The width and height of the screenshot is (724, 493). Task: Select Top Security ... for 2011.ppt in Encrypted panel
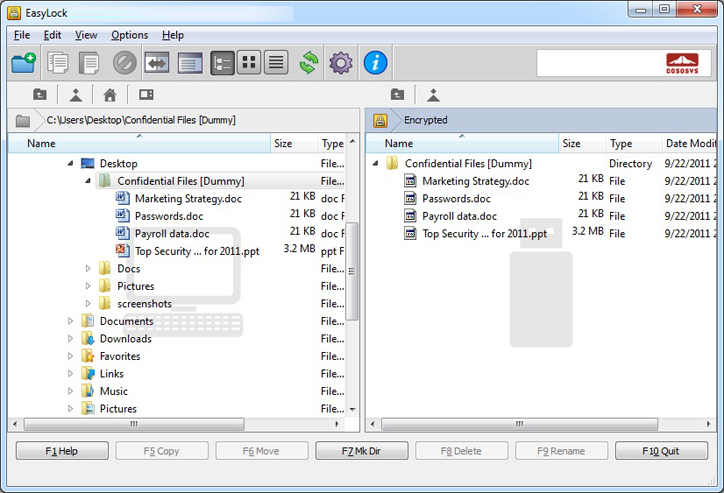click(x=484, y=234)
